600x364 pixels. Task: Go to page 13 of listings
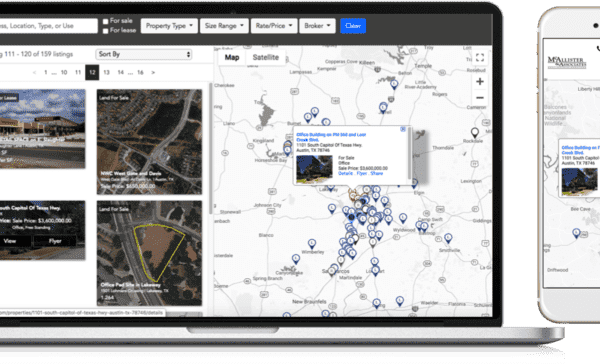[106, 72]
